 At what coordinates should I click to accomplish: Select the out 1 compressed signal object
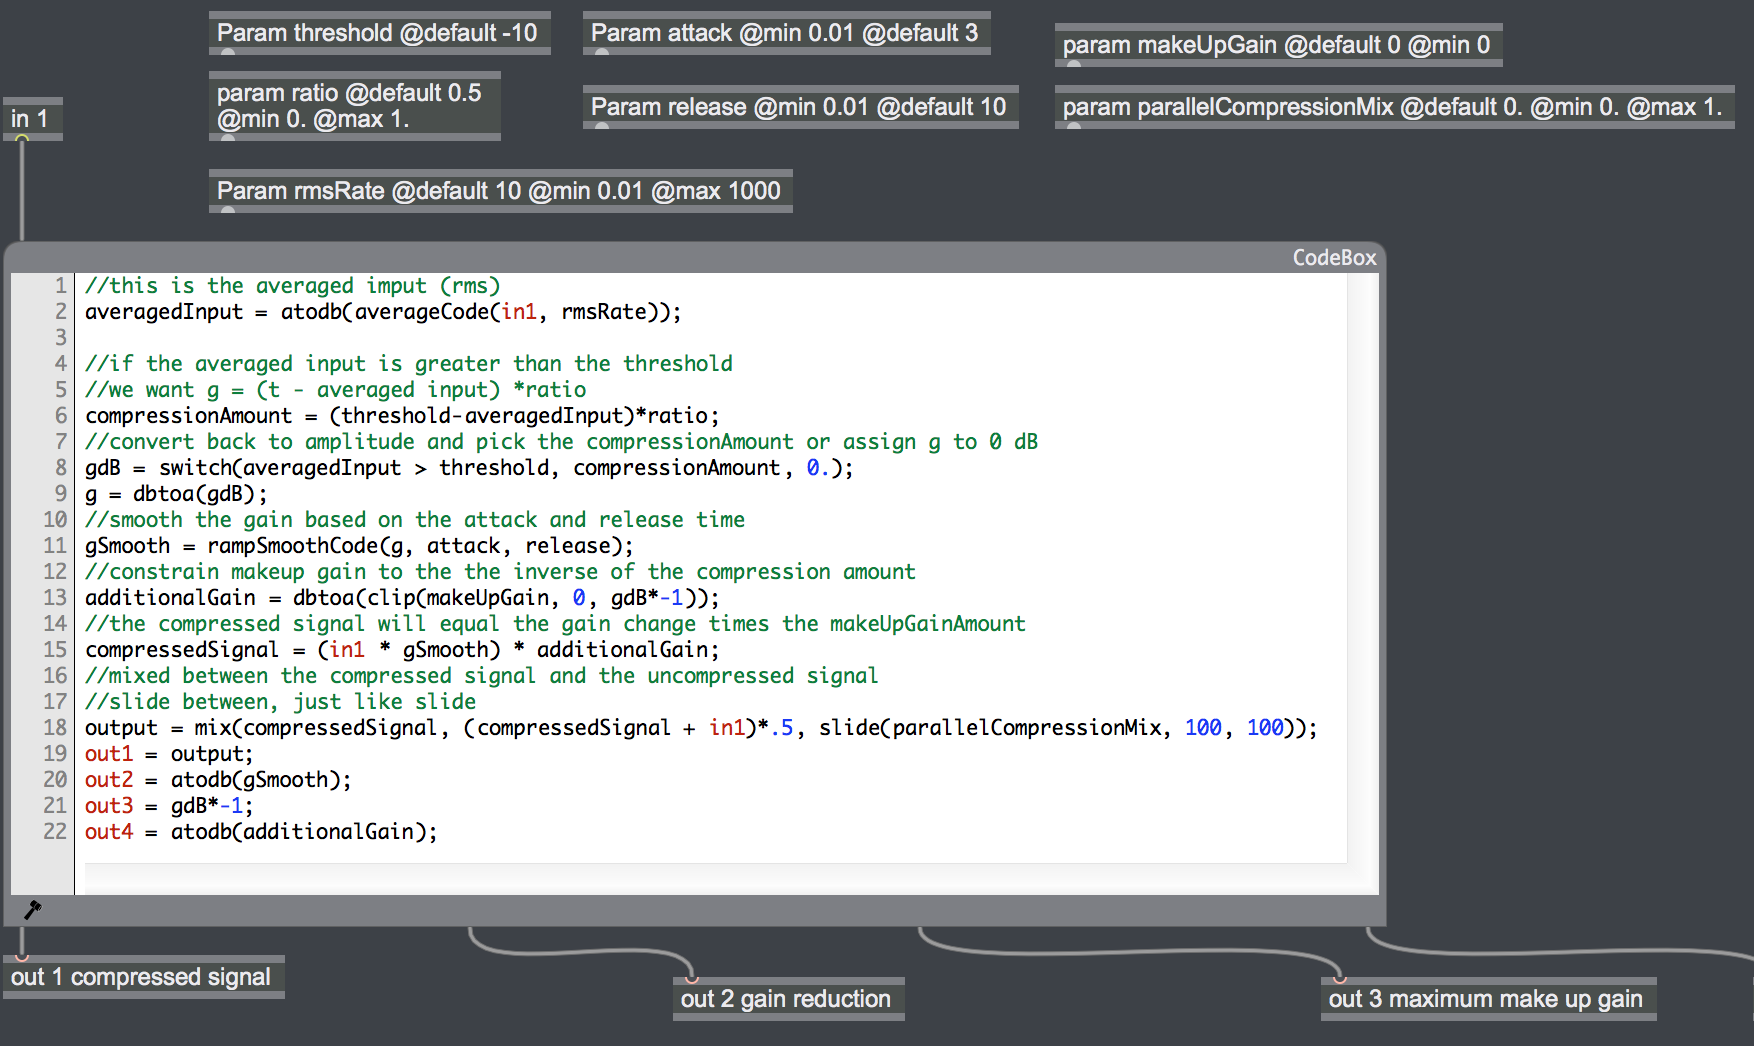pos(143,977)
